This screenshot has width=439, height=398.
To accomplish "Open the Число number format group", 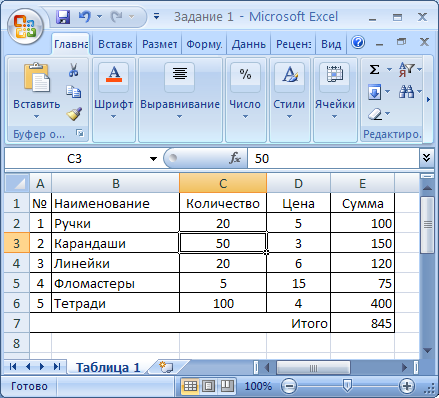I will [x=245, y=100].
